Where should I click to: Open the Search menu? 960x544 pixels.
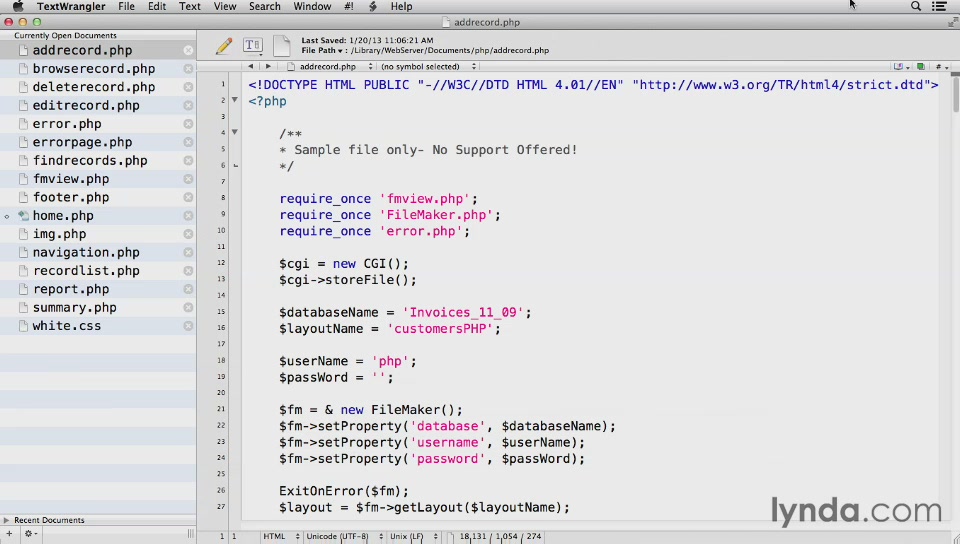click(x=264, y=6)
